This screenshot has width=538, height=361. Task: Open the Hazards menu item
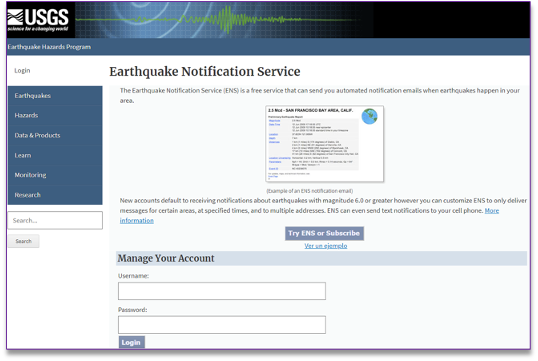[55, 115]
